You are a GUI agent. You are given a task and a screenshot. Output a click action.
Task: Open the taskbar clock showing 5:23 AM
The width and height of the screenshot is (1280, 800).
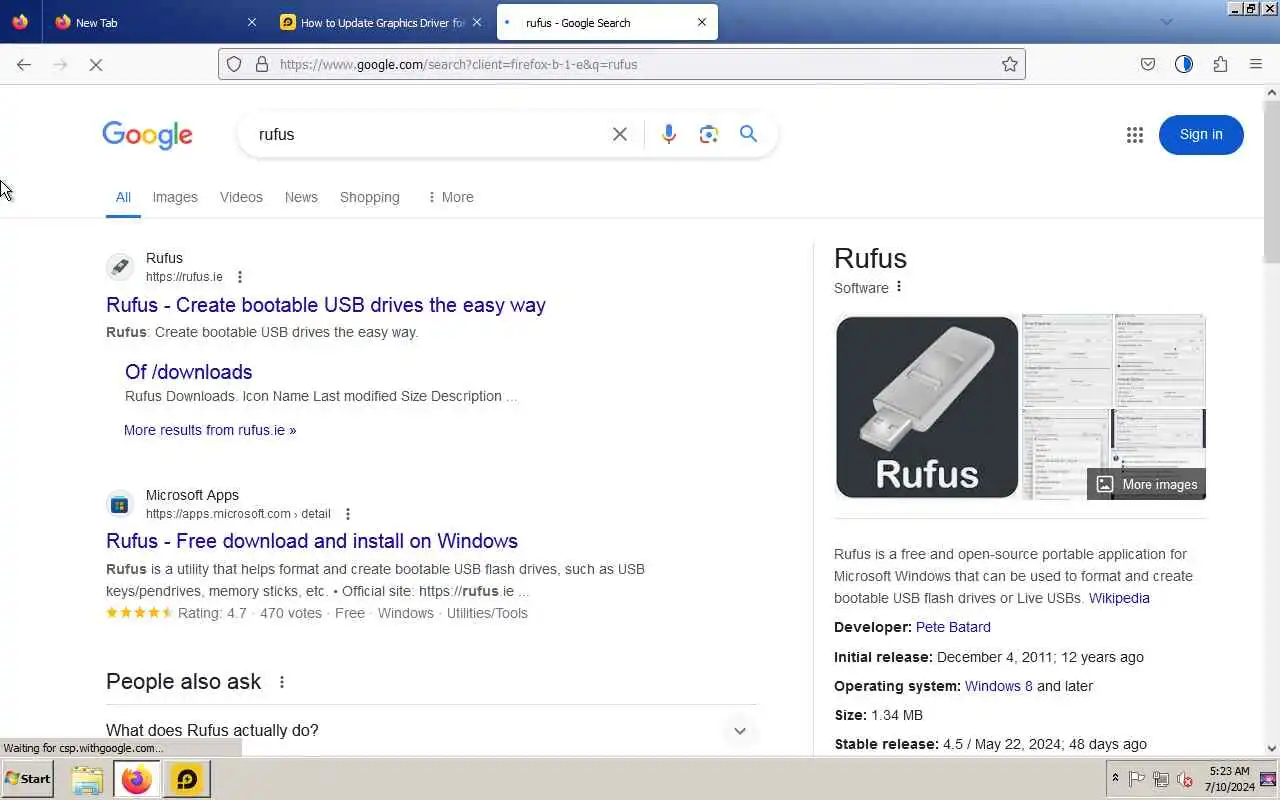pos(1229,779)
